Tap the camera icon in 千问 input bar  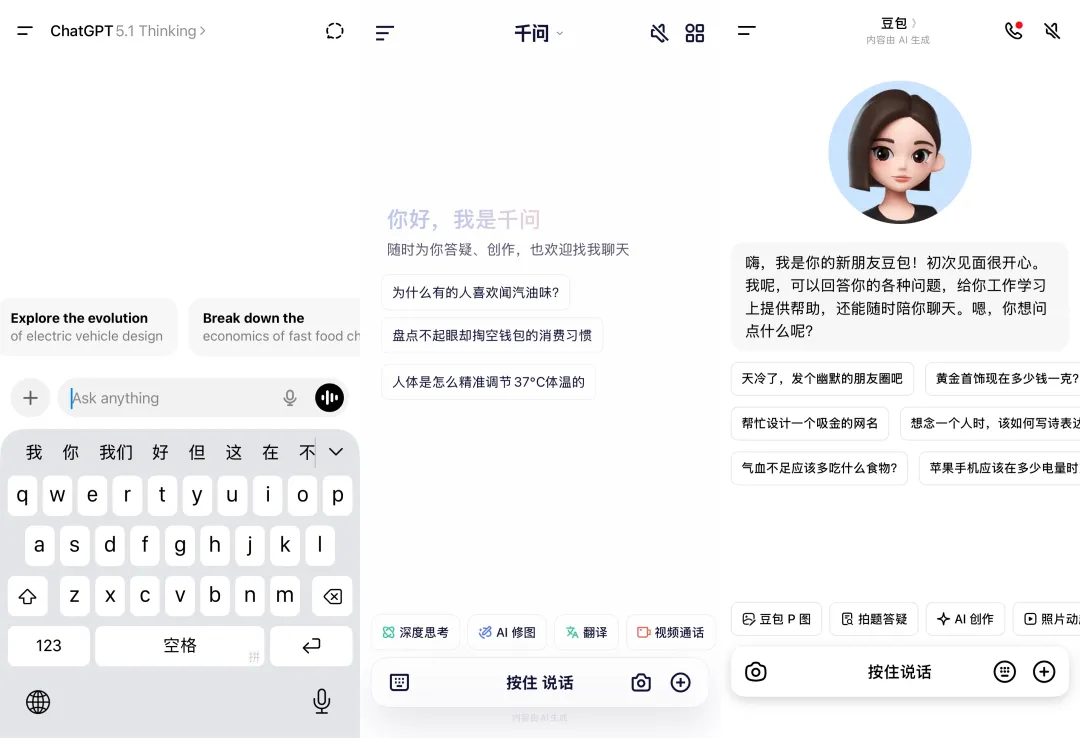point(641,682)
